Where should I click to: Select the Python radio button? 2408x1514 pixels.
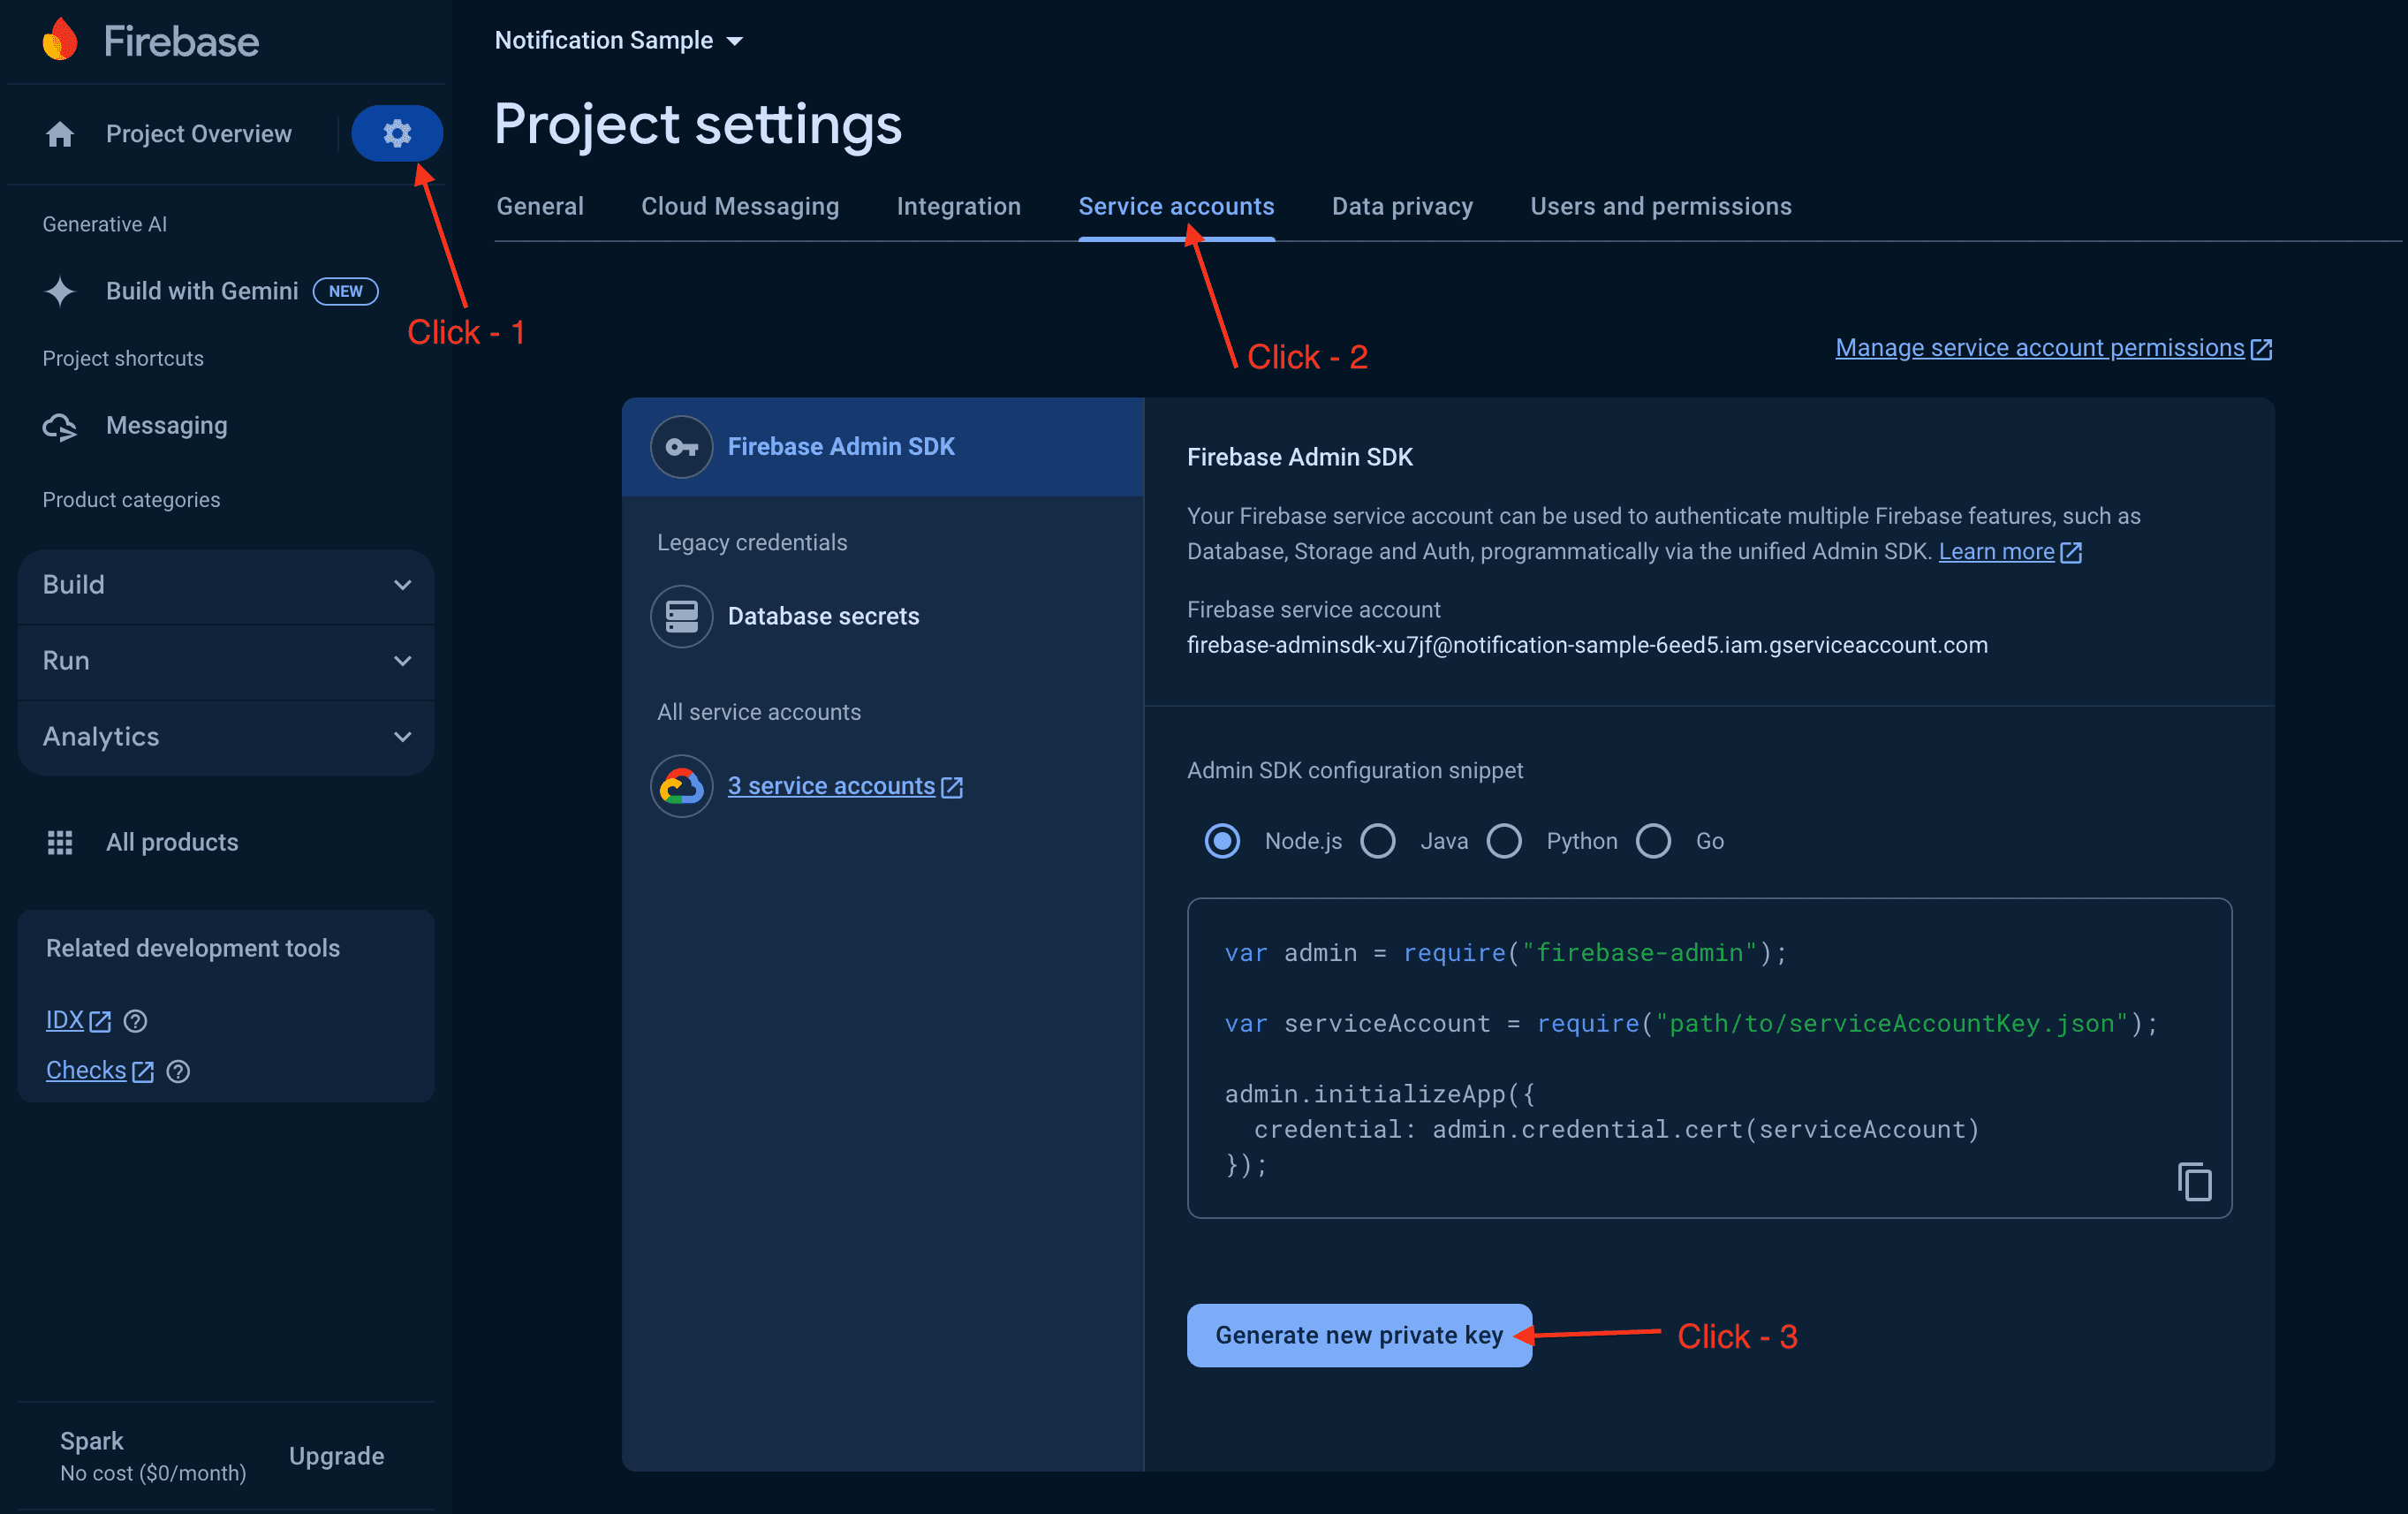1503,841
